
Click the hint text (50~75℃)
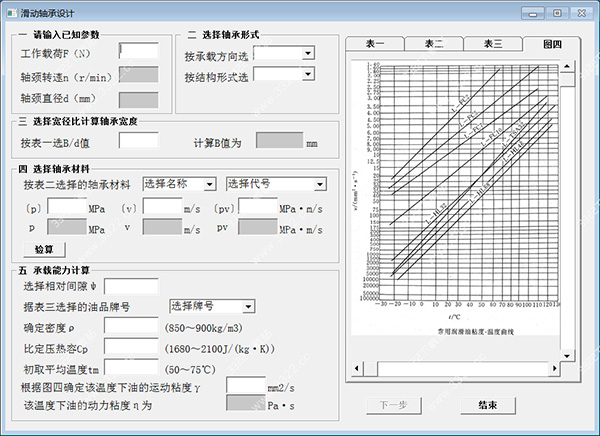pyautogui.click(x=190, y=369)
